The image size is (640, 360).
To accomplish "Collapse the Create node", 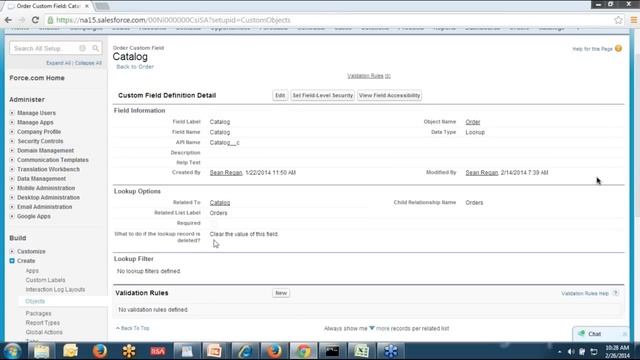I will pyautogui.click(x=12, y=261).
